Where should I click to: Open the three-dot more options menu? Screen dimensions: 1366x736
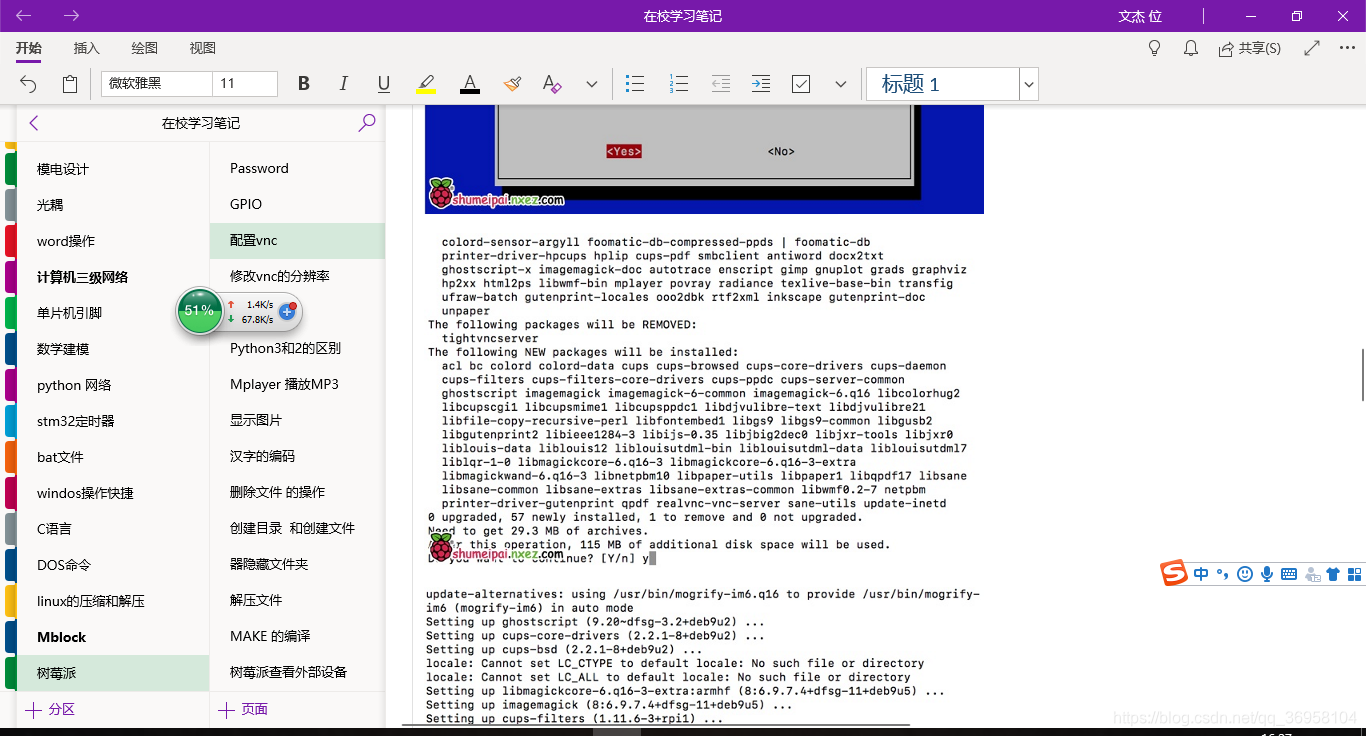1346,48
